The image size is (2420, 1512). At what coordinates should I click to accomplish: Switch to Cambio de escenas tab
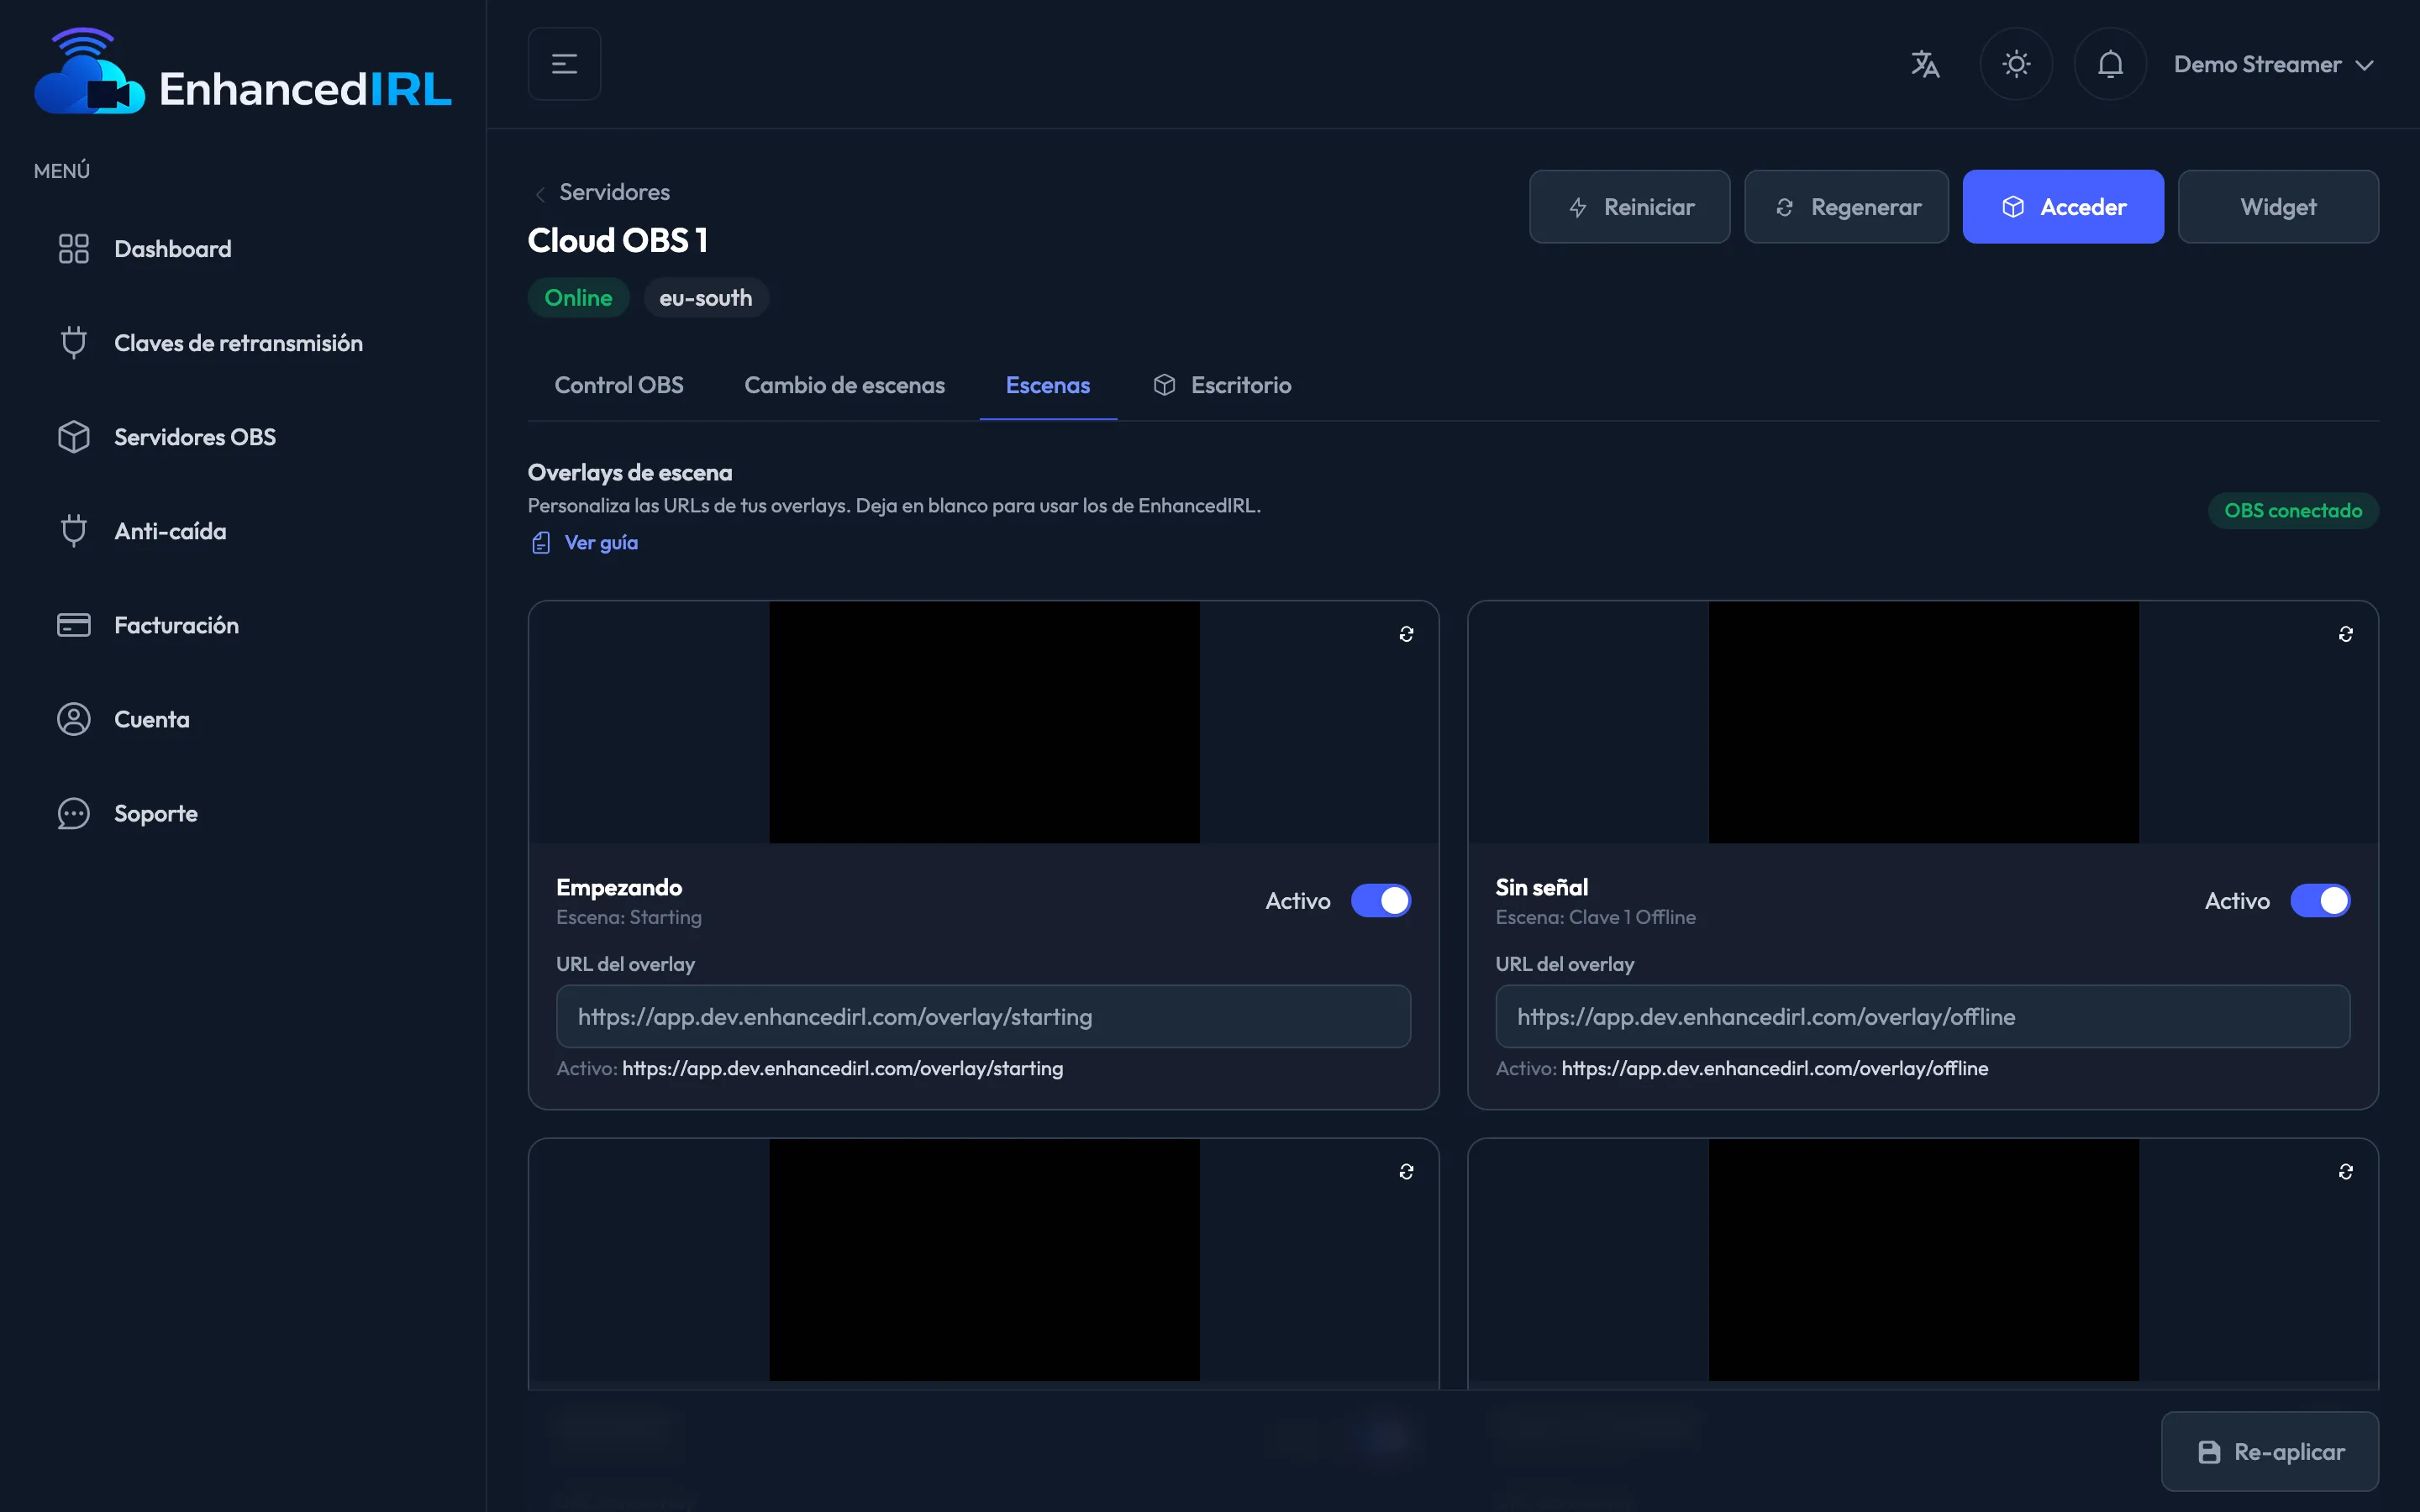pos(844,385)
